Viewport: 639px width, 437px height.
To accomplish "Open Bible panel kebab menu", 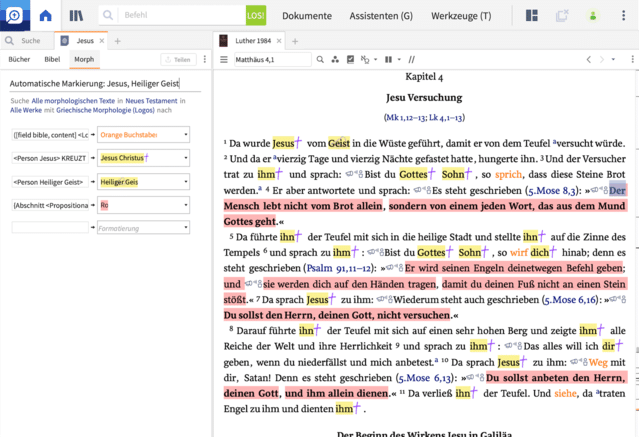I will (632, 60).
